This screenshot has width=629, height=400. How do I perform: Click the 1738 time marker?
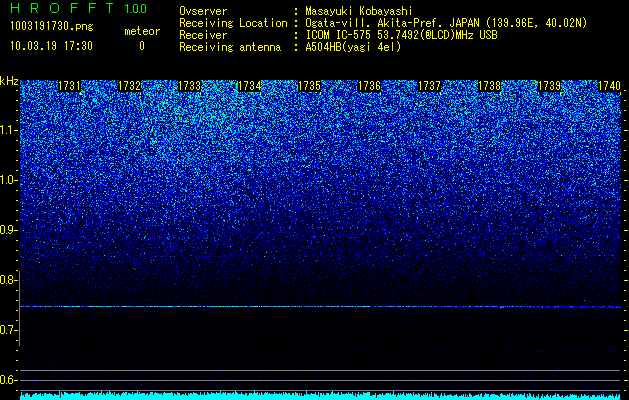coord(489,86)
